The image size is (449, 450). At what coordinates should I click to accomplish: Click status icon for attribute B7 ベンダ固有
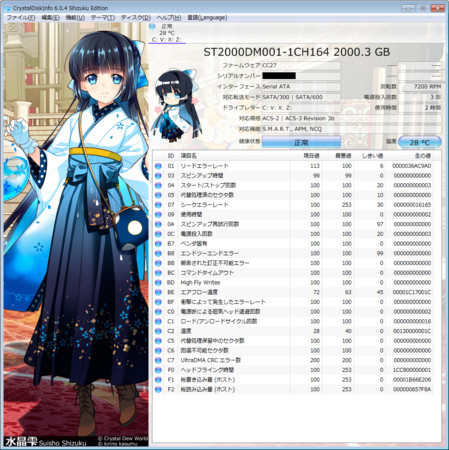[x=158, y=243]
